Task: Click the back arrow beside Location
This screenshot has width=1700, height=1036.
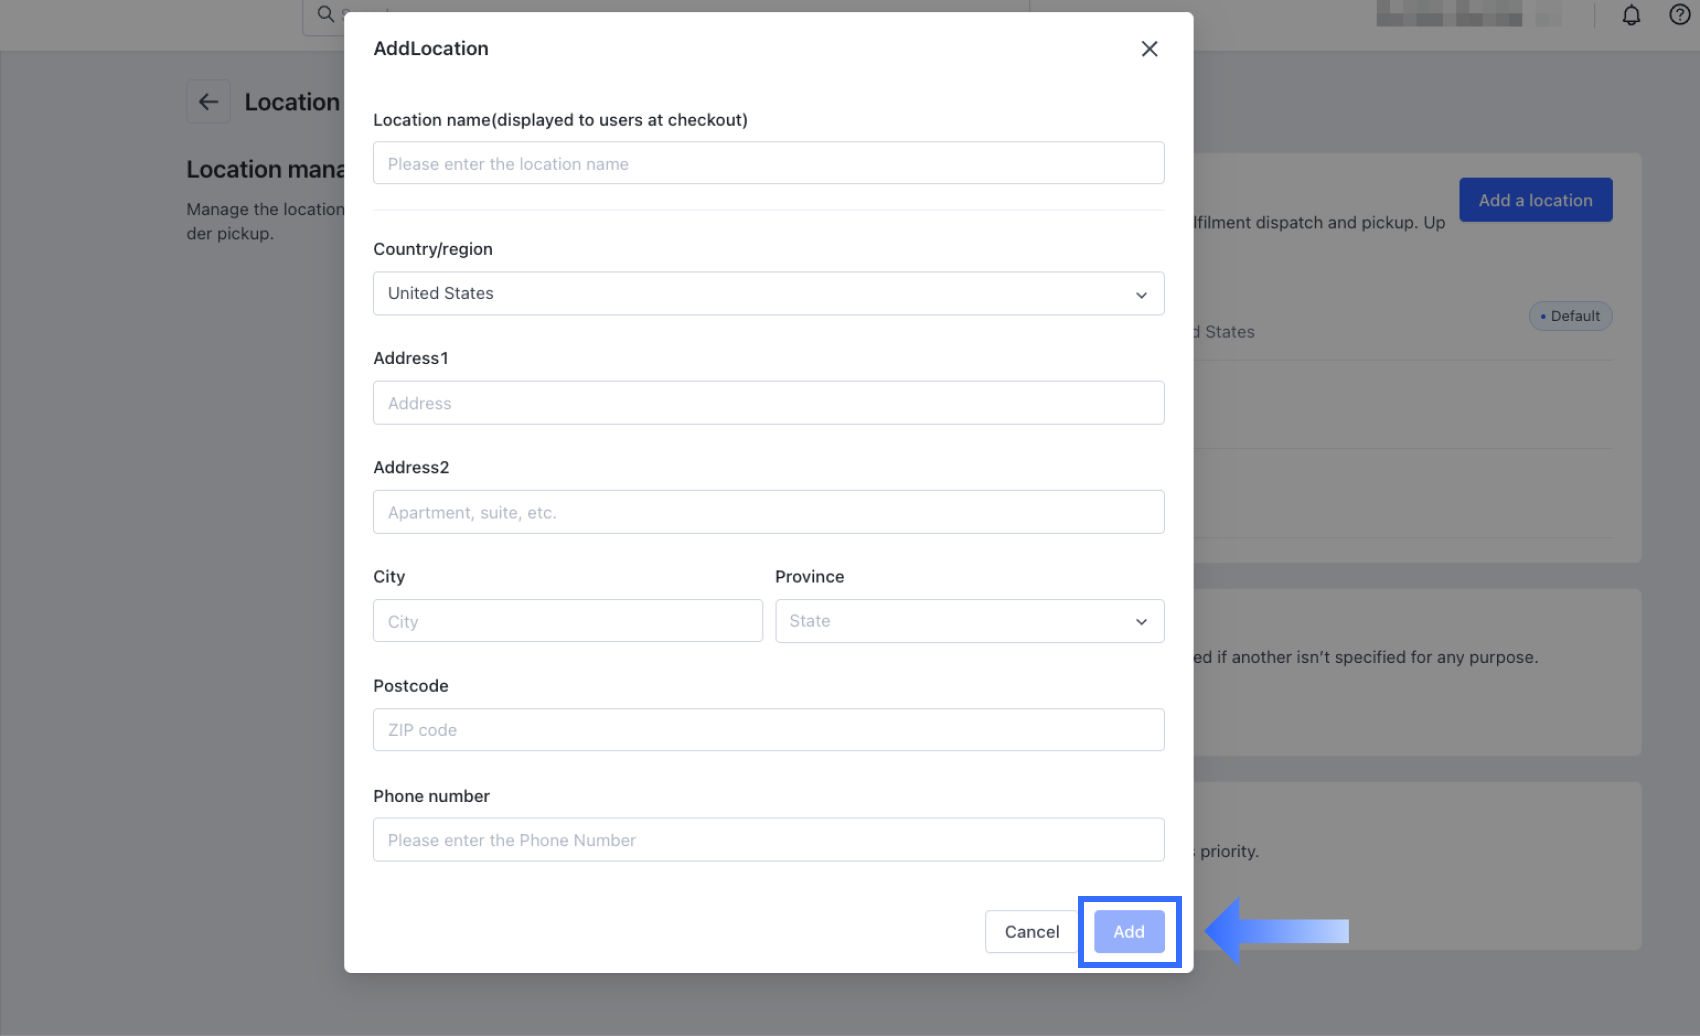Action: [x=208, y=102]
